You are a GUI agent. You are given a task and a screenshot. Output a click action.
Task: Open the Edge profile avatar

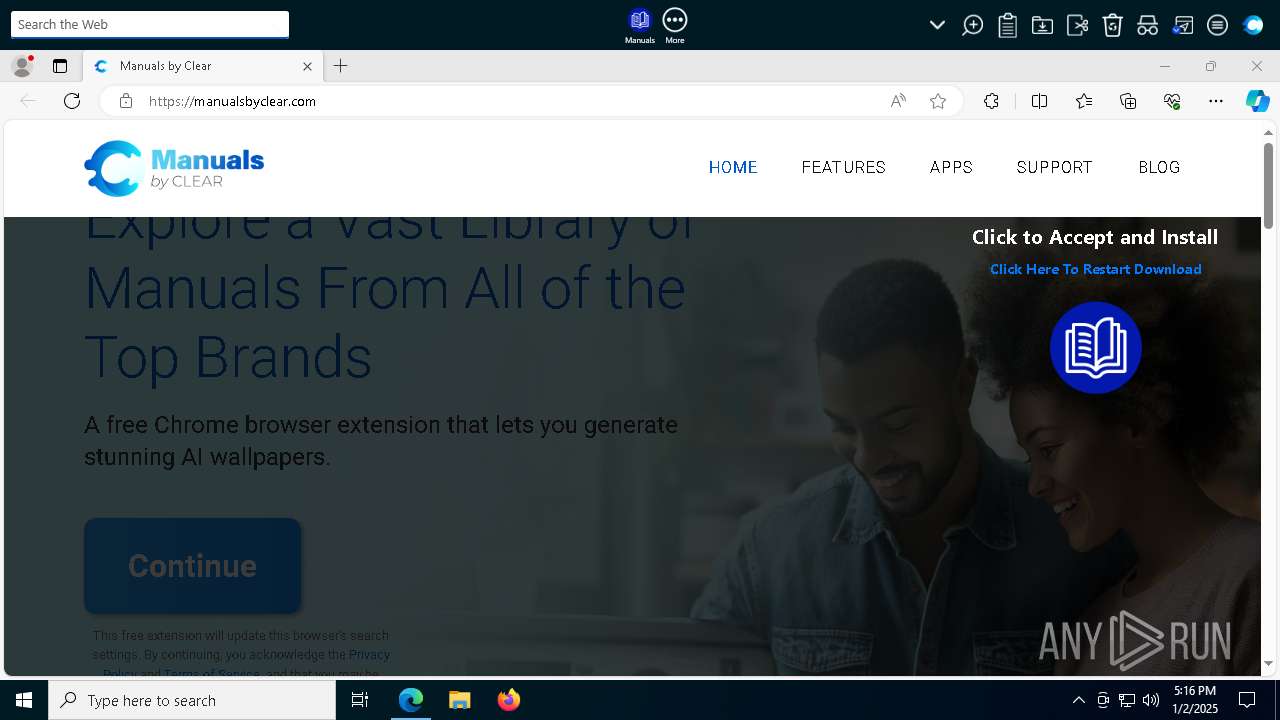[22, 66]
